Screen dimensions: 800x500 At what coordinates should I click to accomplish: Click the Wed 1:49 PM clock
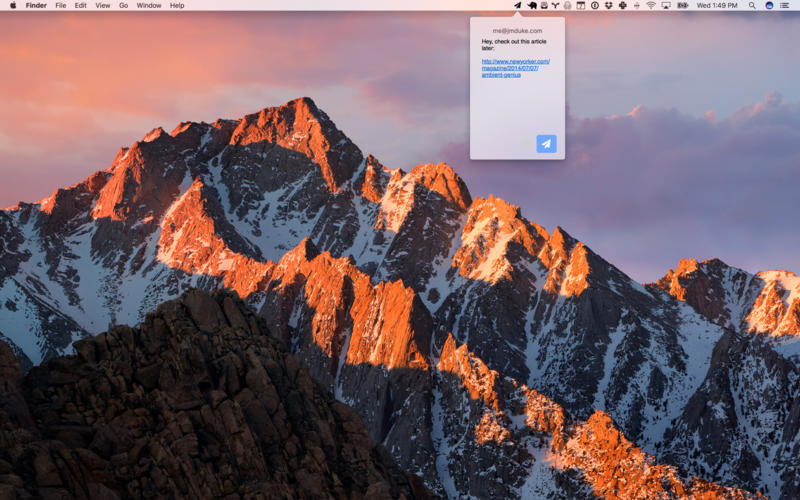[717, 5]
